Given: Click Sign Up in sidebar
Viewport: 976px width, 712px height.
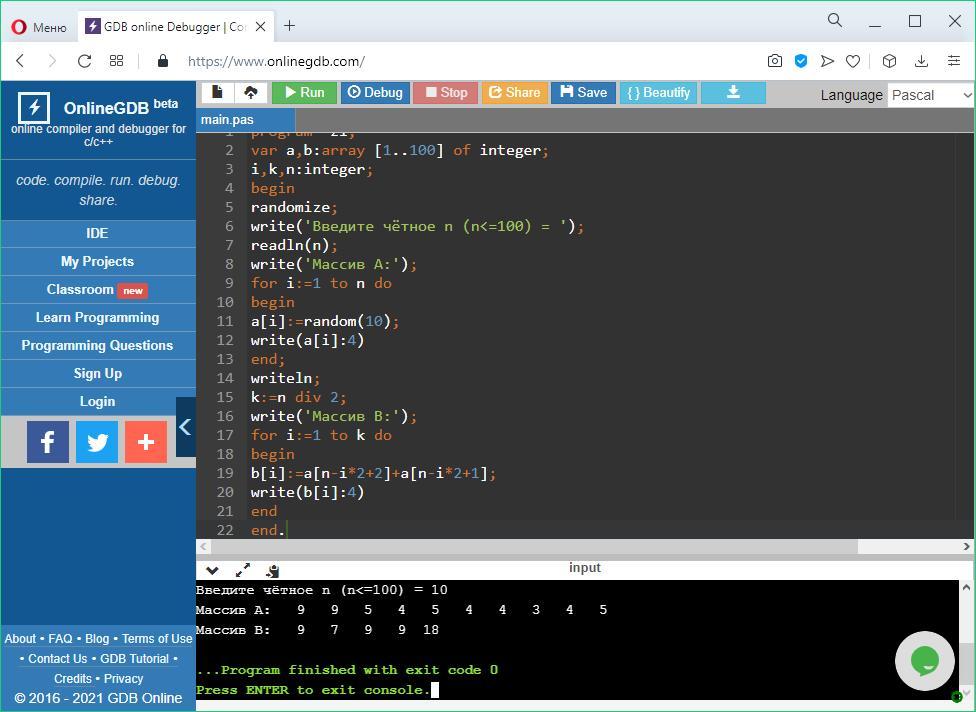Looking at the screenshot, I should 98,373.
